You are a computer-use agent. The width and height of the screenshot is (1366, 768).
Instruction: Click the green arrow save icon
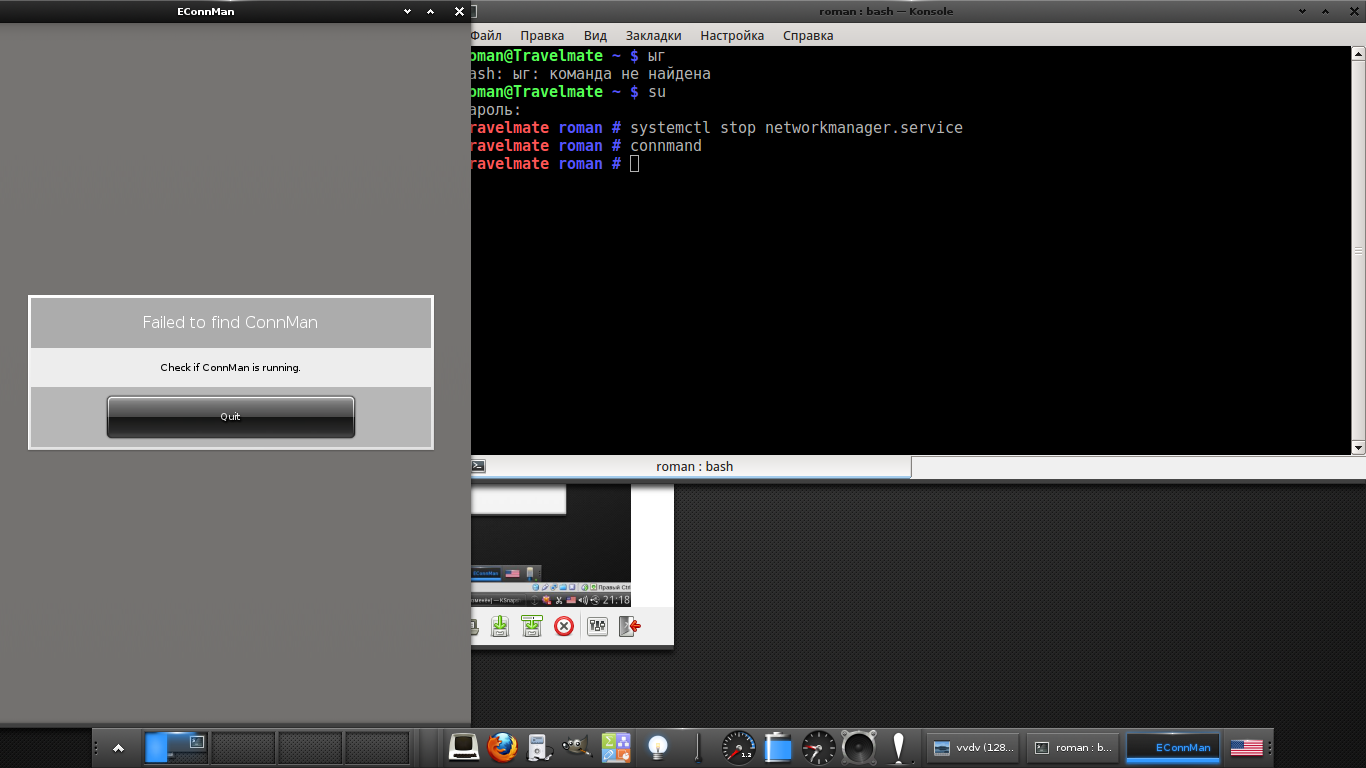click(500, 626)
